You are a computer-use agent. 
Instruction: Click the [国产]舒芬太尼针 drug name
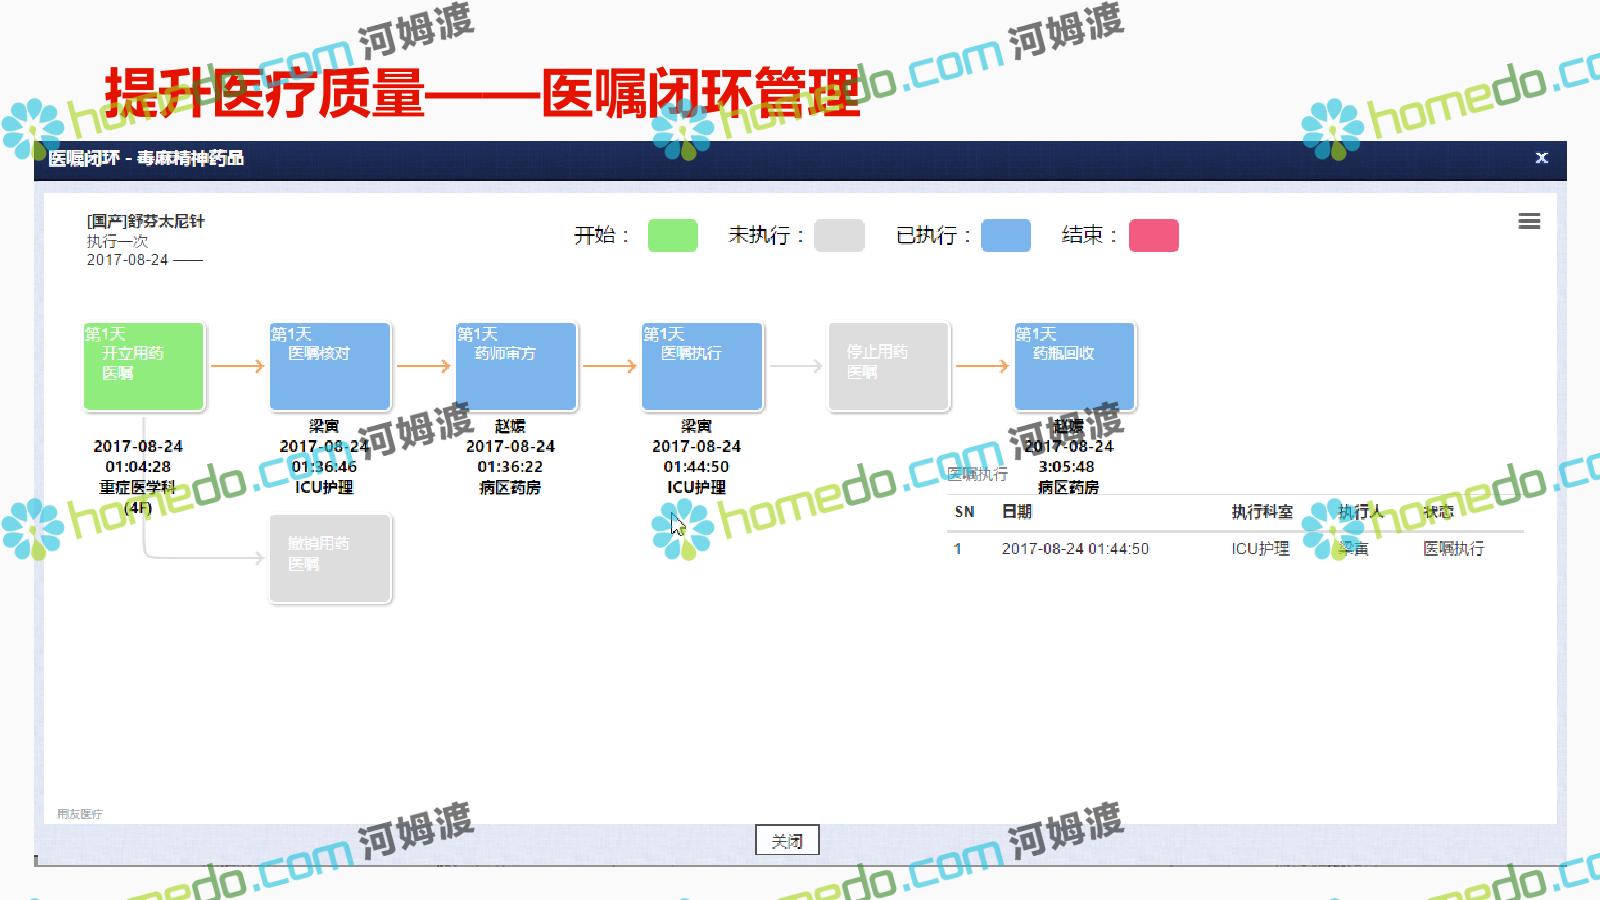coord(146,221)
